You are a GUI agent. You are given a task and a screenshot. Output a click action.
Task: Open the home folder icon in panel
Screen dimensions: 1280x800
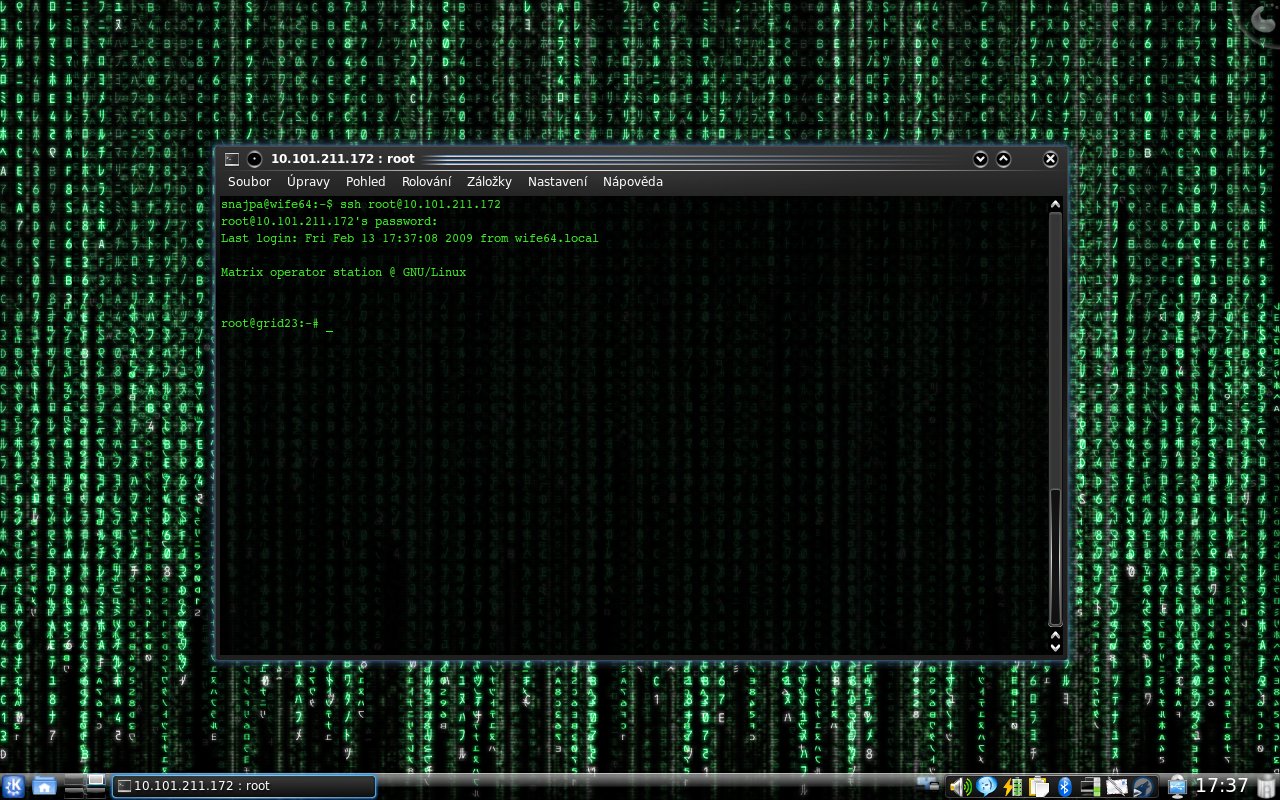pos(44,786)
